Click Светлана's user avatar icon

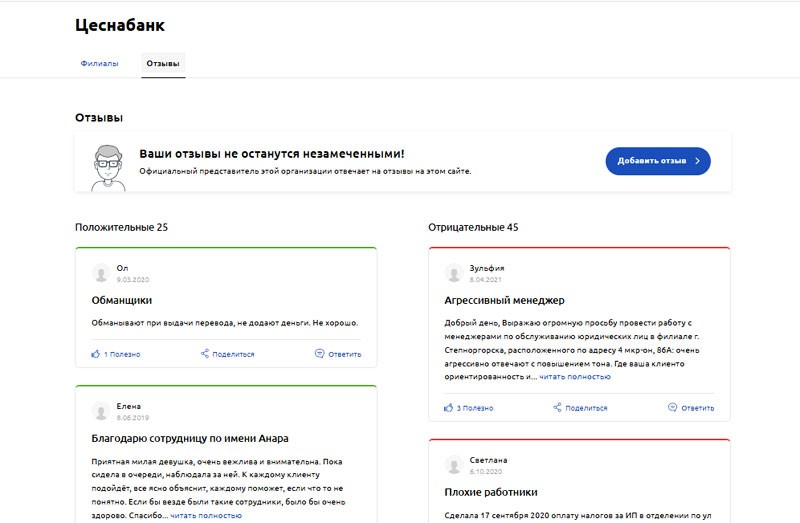click(454, 465)
